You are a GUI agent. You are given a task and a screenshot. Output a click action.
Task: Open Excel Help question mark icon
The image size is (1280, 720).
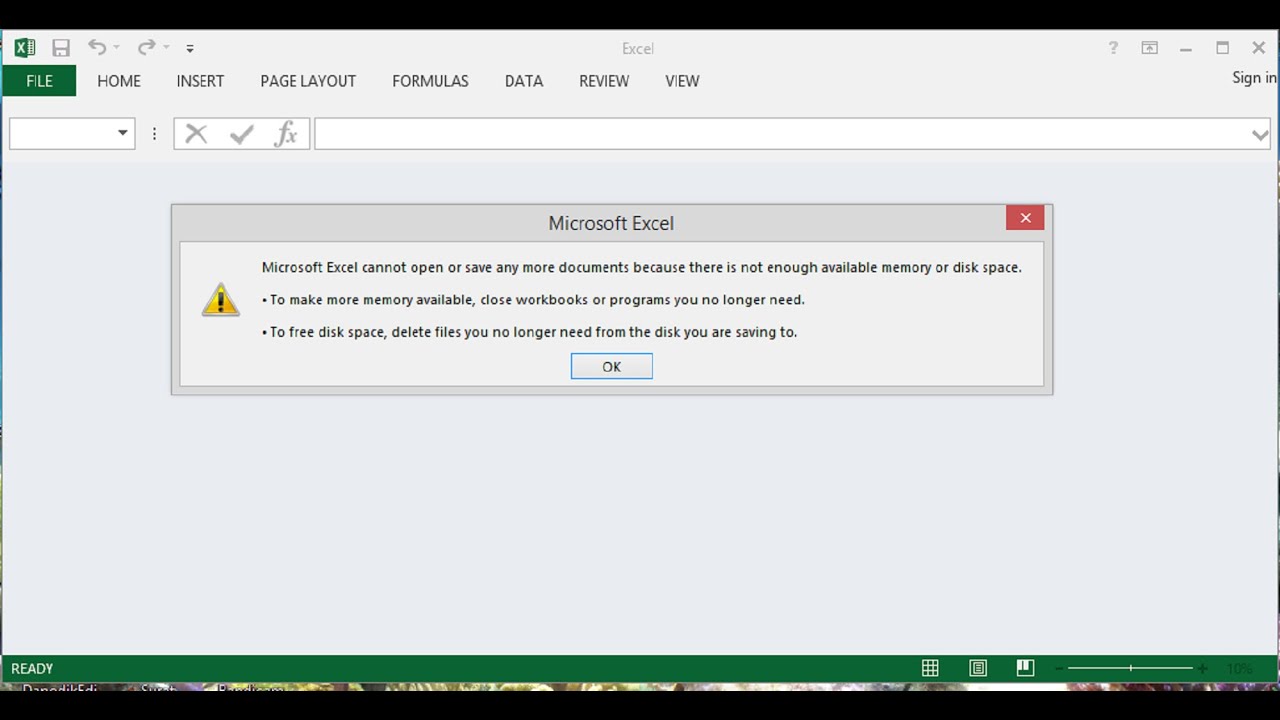point(1113,47)
